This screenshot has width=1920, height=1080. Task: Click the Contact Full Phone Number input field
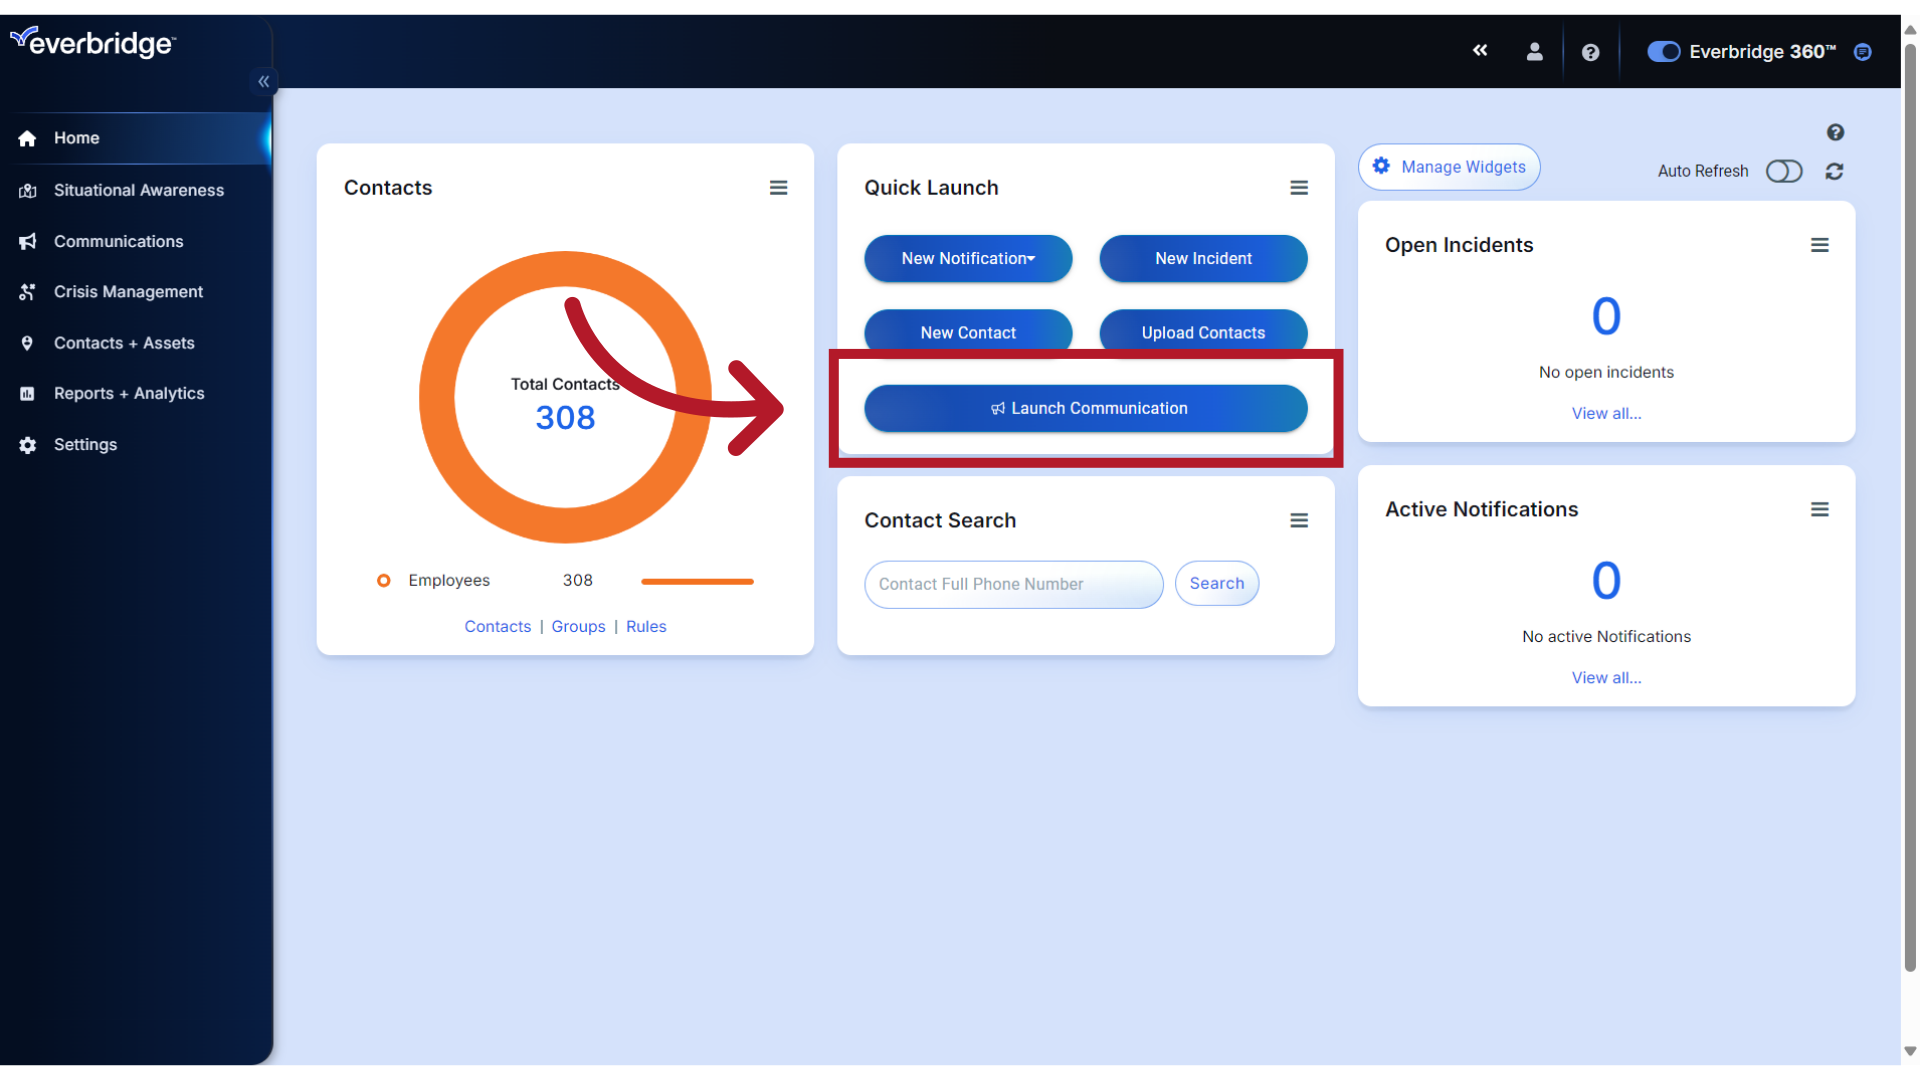tap(1013, 584)
